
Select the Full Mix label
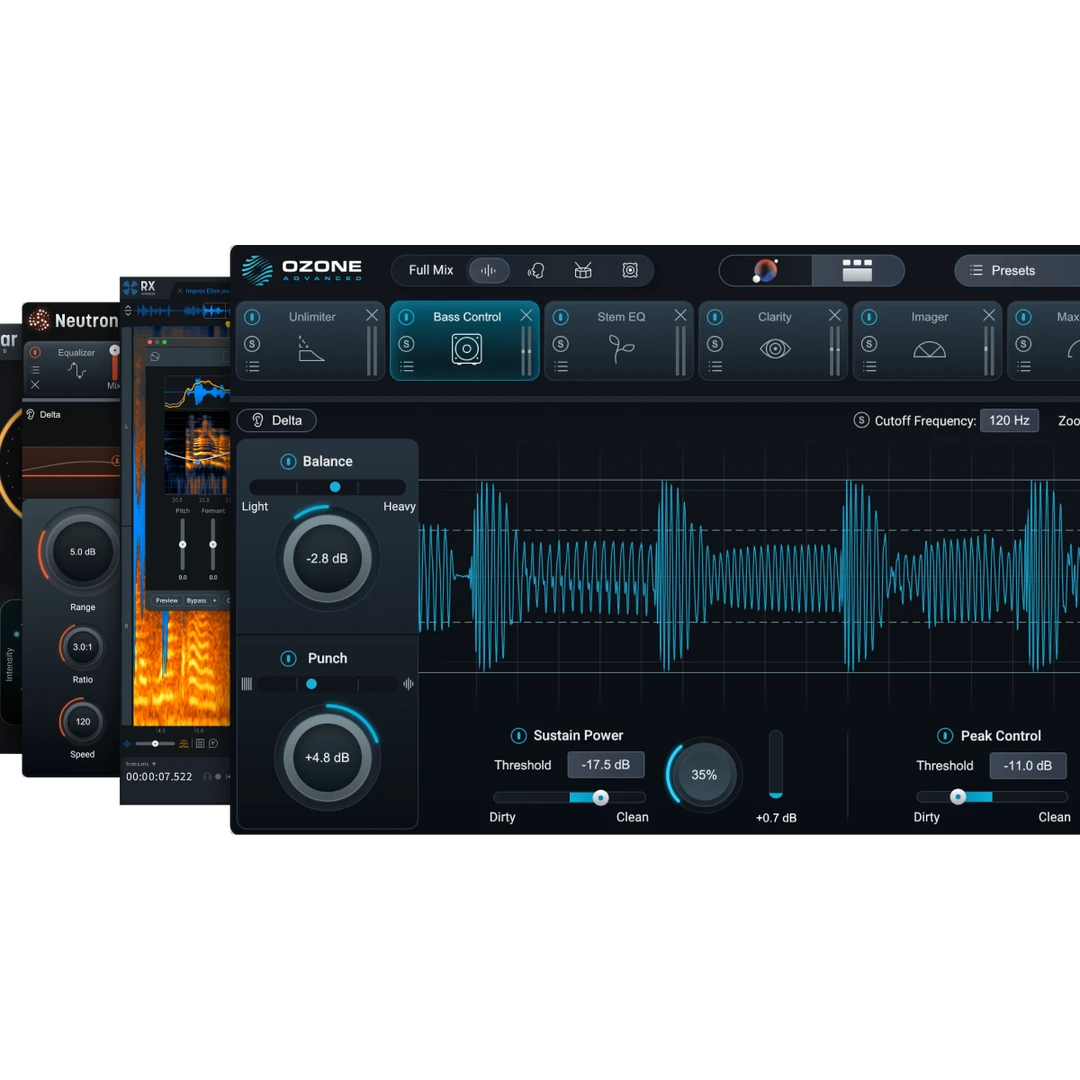click(430, 270)
